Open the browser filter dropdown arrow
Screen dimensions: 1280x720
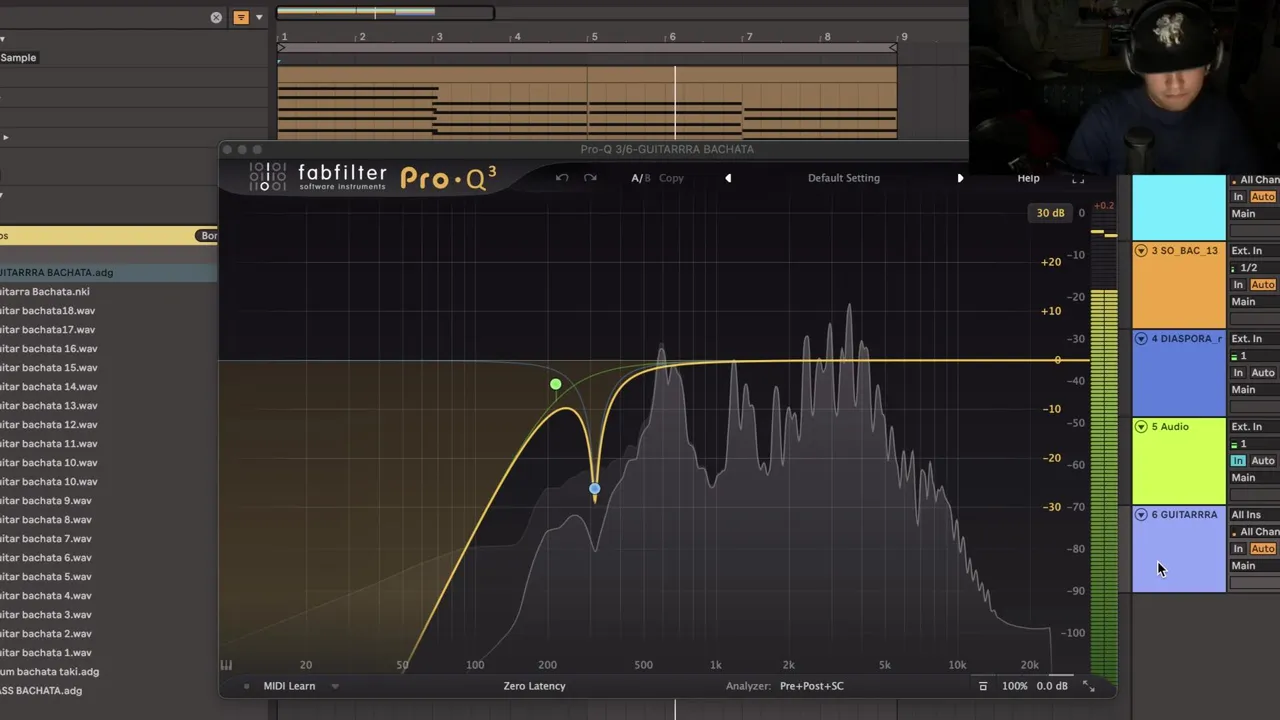pyautogui.click(x=259, y=17)
